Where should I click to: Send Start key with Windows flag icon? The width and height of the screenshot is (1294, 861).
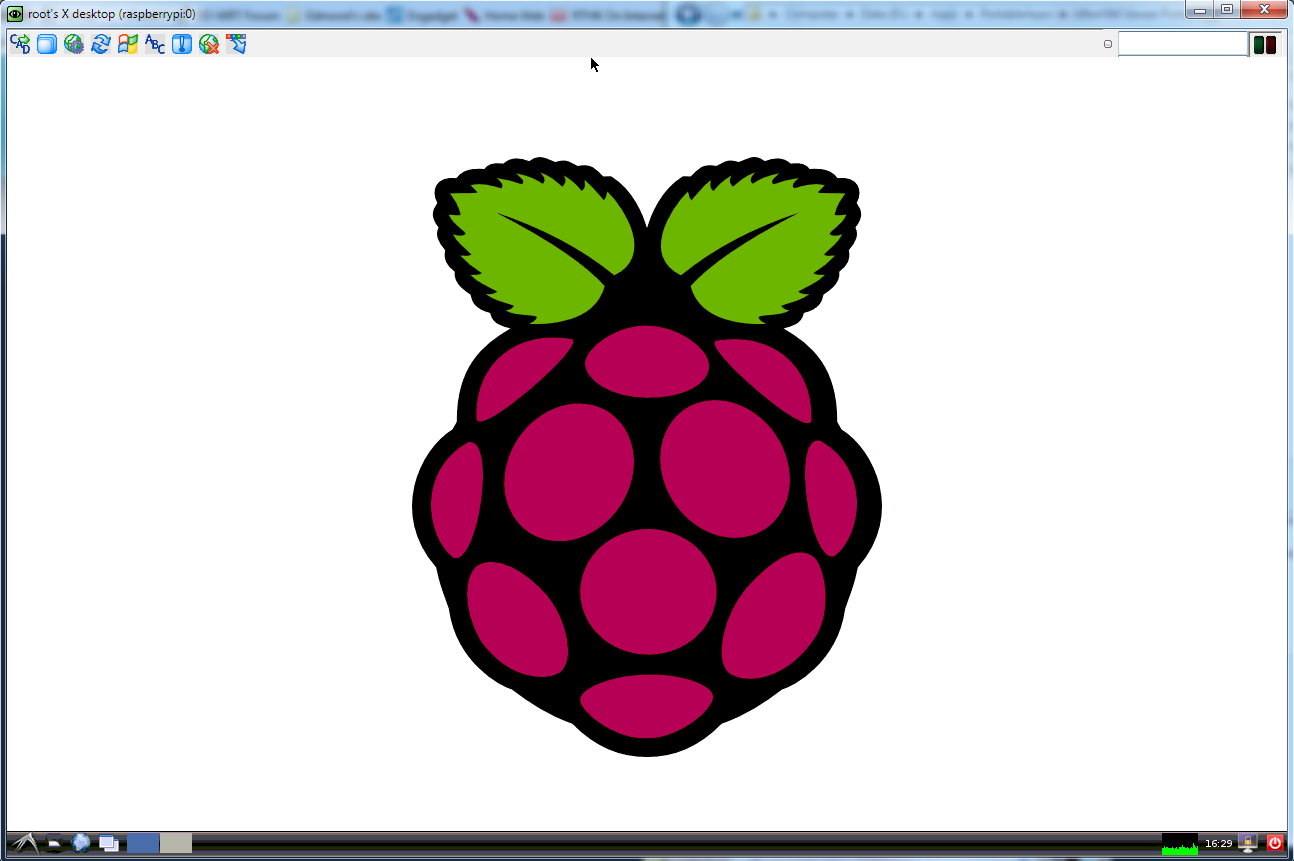128,44
